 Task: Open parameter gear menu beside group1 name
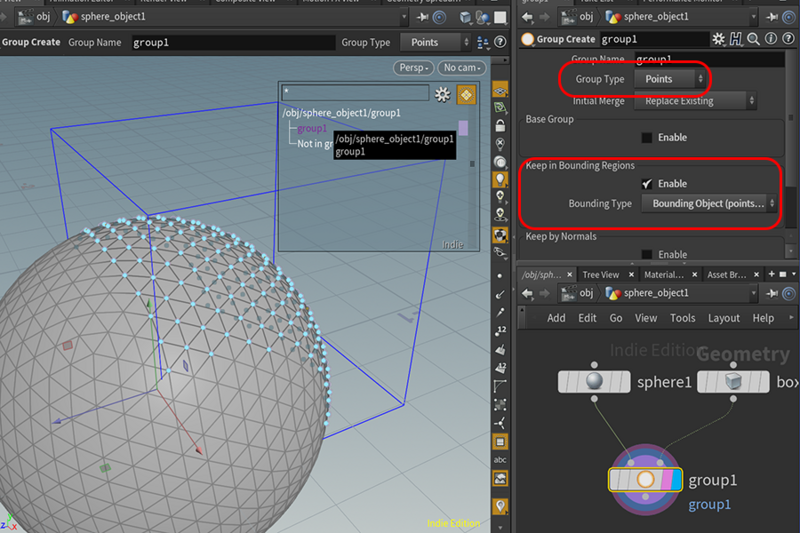[x=718, y=39]
